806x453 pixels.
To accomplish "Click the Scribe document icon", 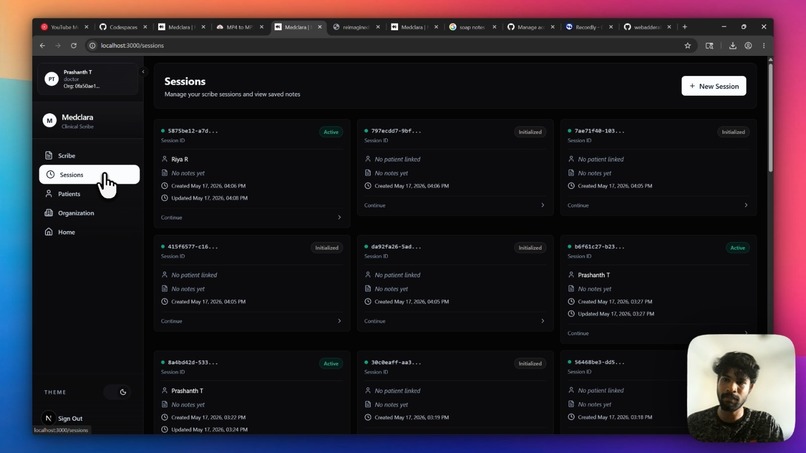I will click(49, 155).
